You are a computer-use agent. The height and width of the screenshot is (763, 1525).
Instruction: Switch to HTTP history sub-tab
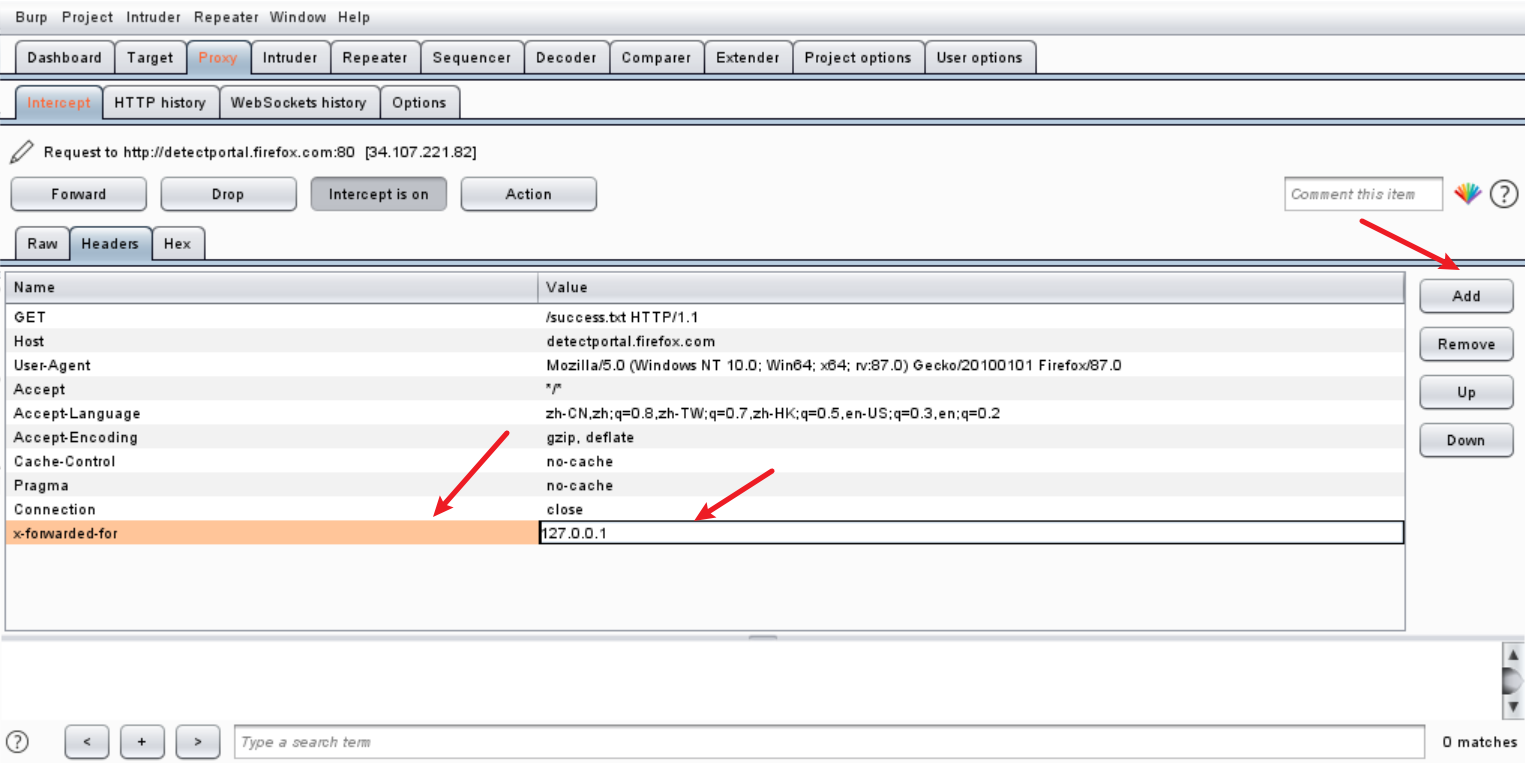160,102
